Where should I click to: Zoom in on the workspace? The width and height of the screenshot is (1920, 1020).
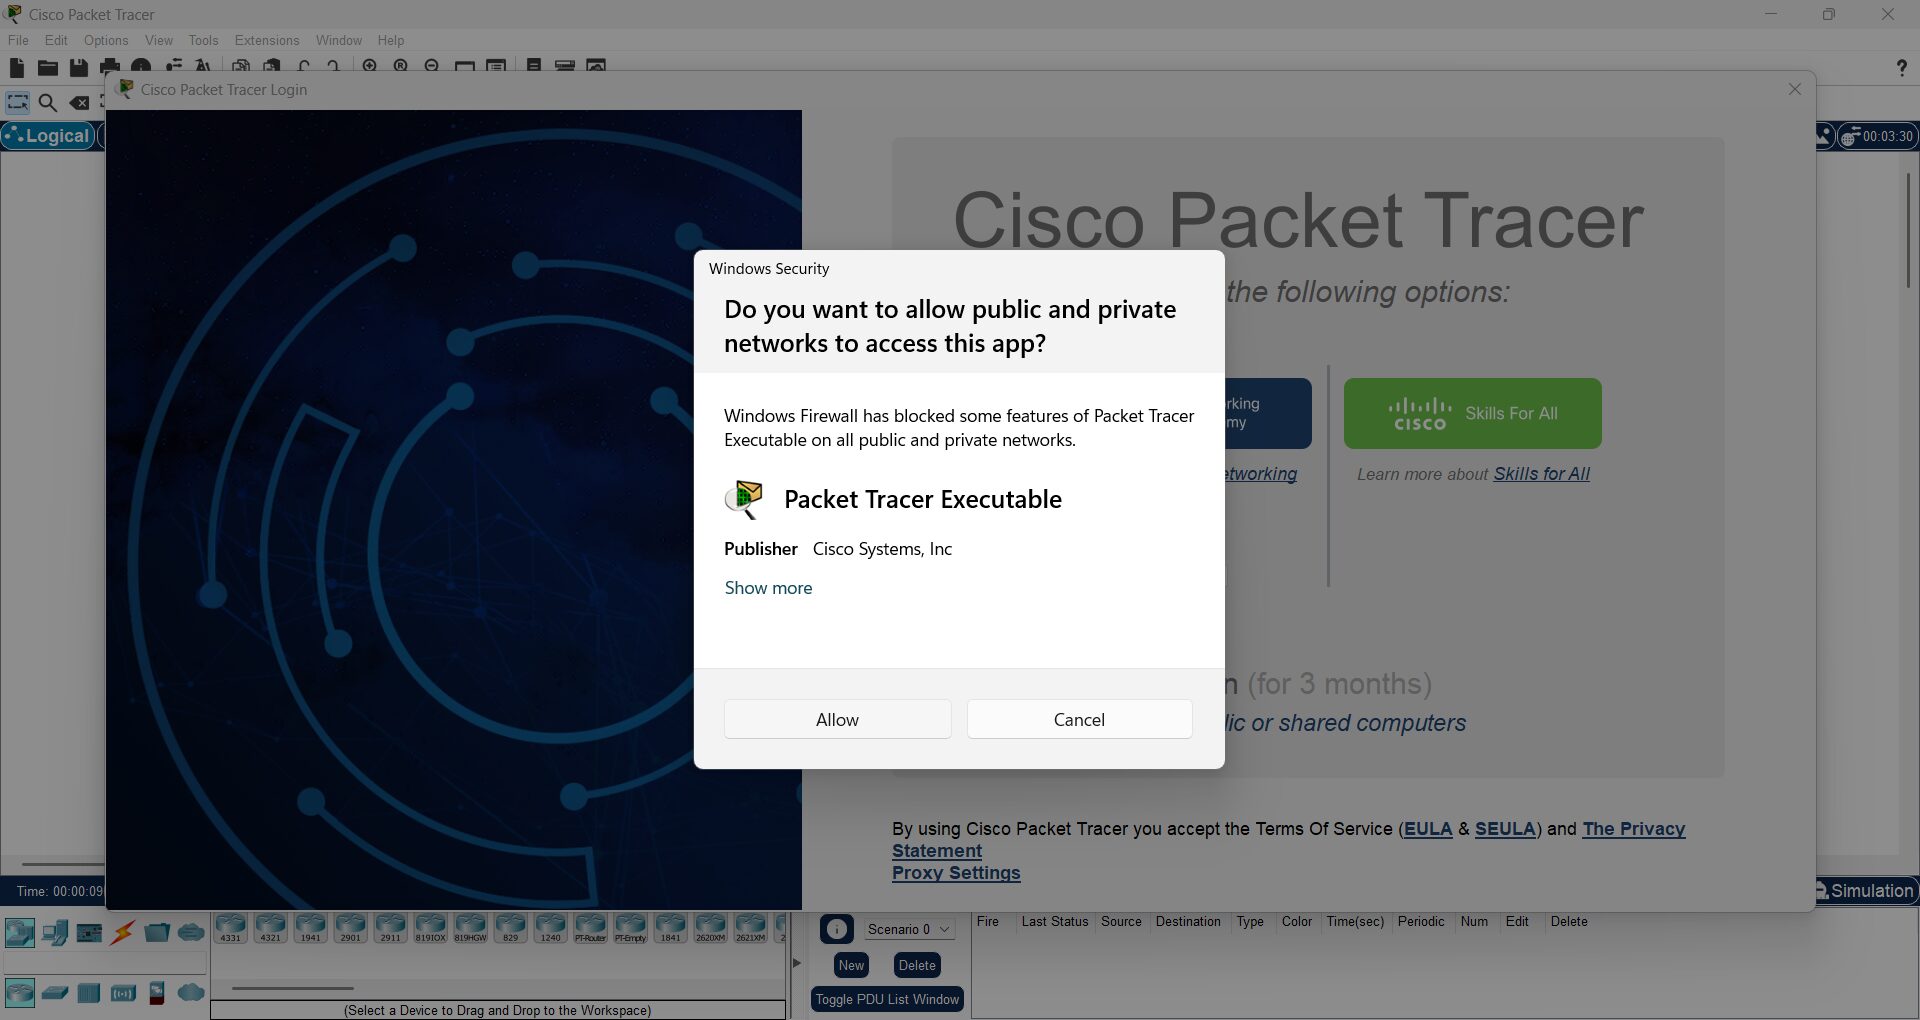[370, 66]
